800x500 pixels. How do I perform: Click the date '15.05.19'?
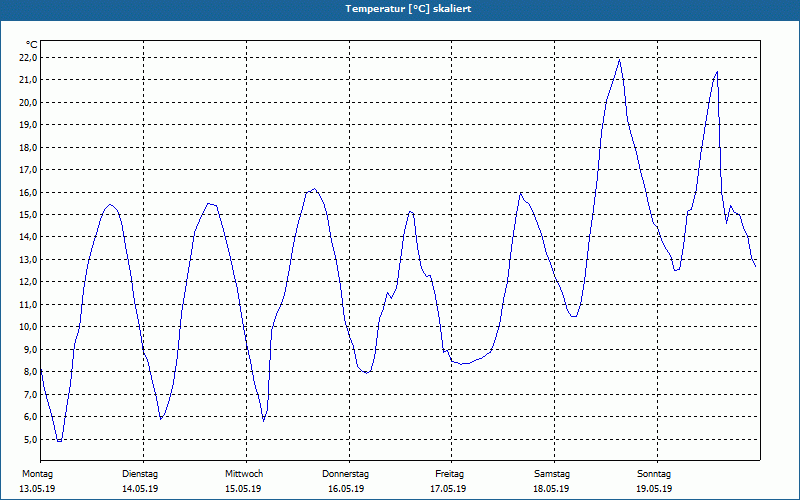[x=243, y=489]
